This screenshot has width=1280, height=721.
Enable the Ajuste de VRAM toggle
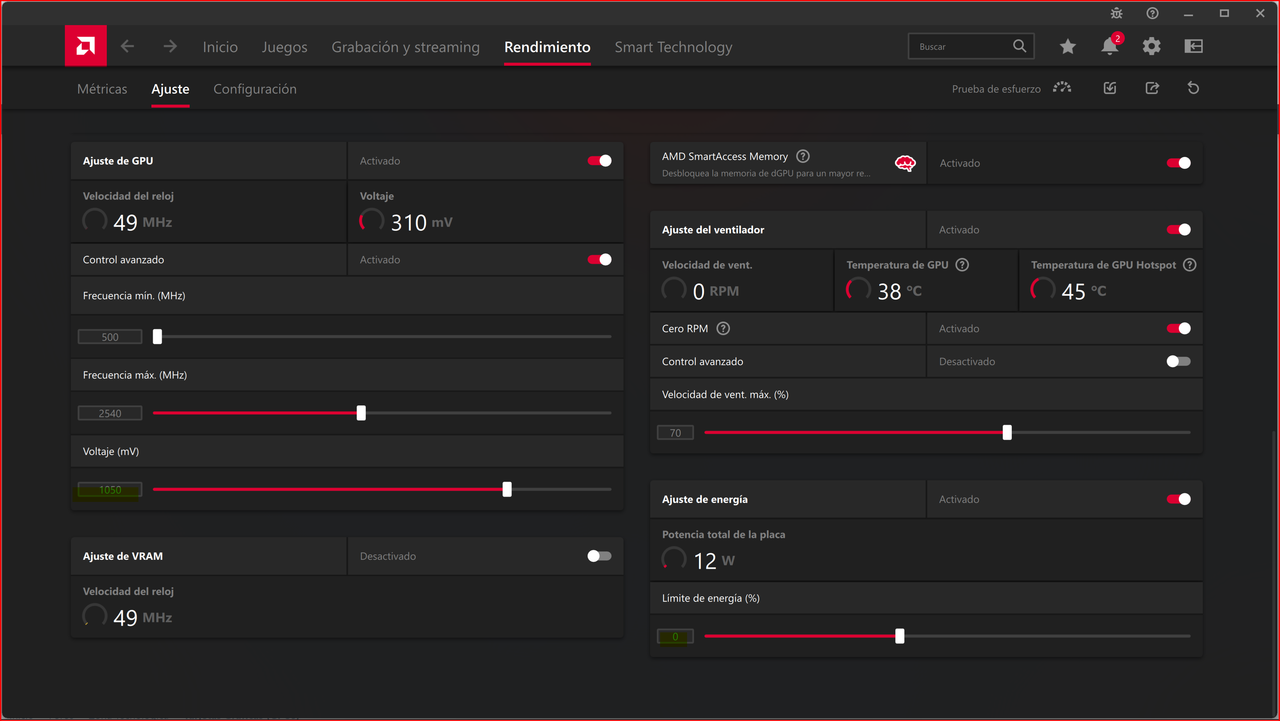(x=599, y=556)
